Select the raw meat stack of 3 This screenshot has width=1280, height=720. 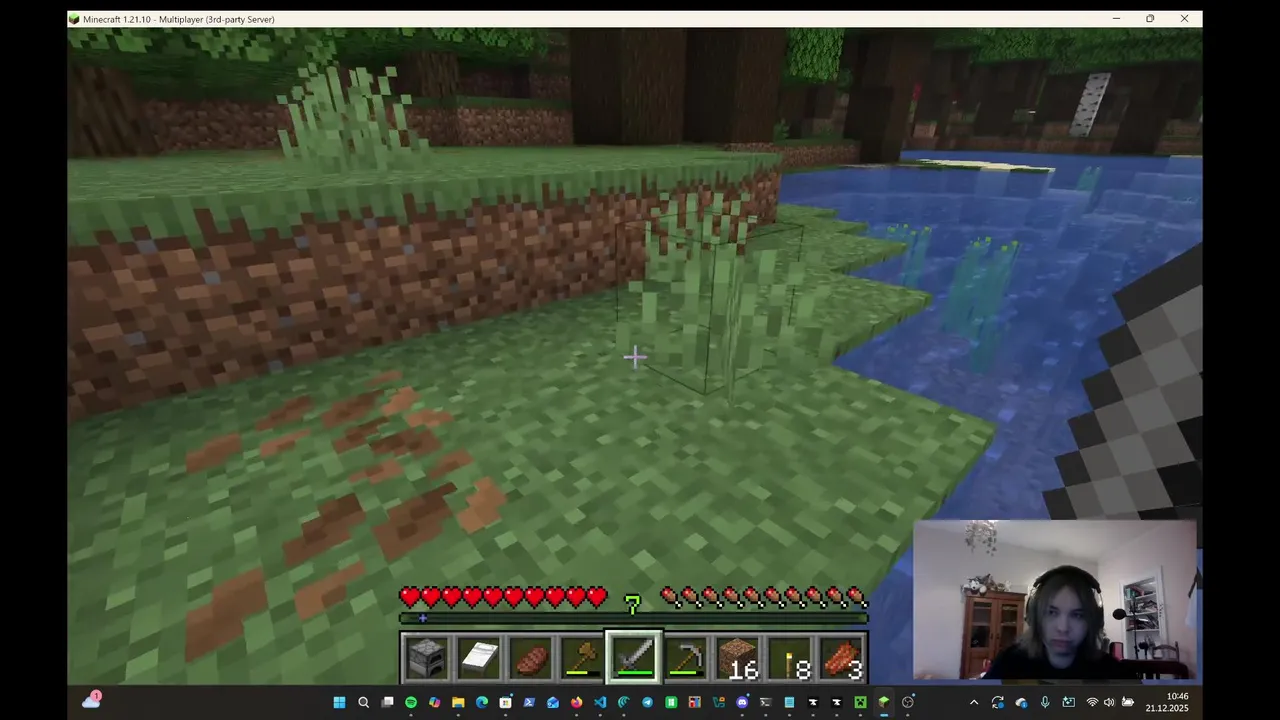(x=842, y=657)
